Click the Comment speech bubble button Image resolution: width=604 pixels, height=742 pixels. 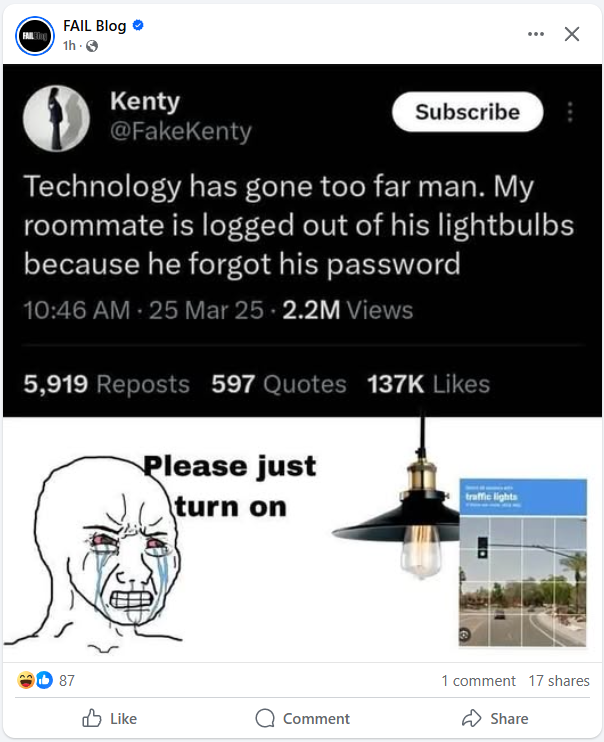click(302, 718)
